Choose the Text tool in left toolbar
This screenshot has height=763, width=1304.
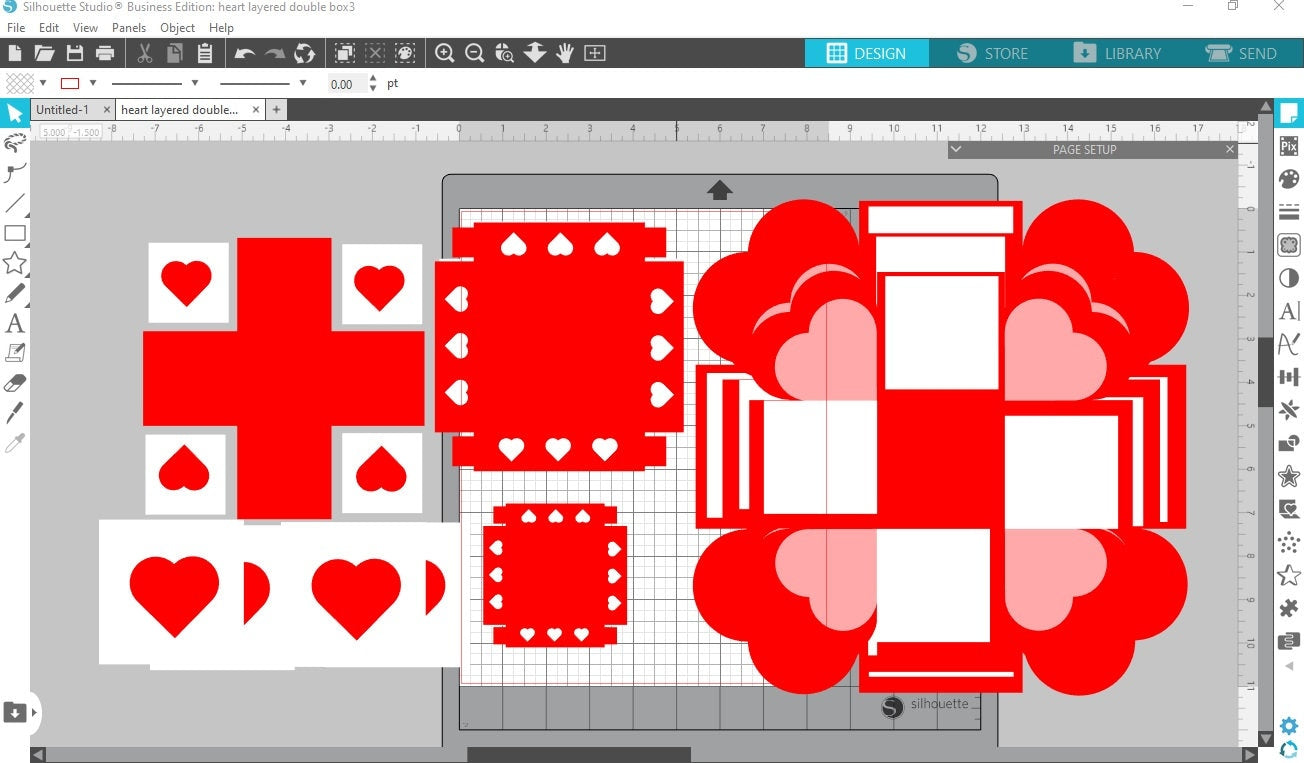click(15, 323)
